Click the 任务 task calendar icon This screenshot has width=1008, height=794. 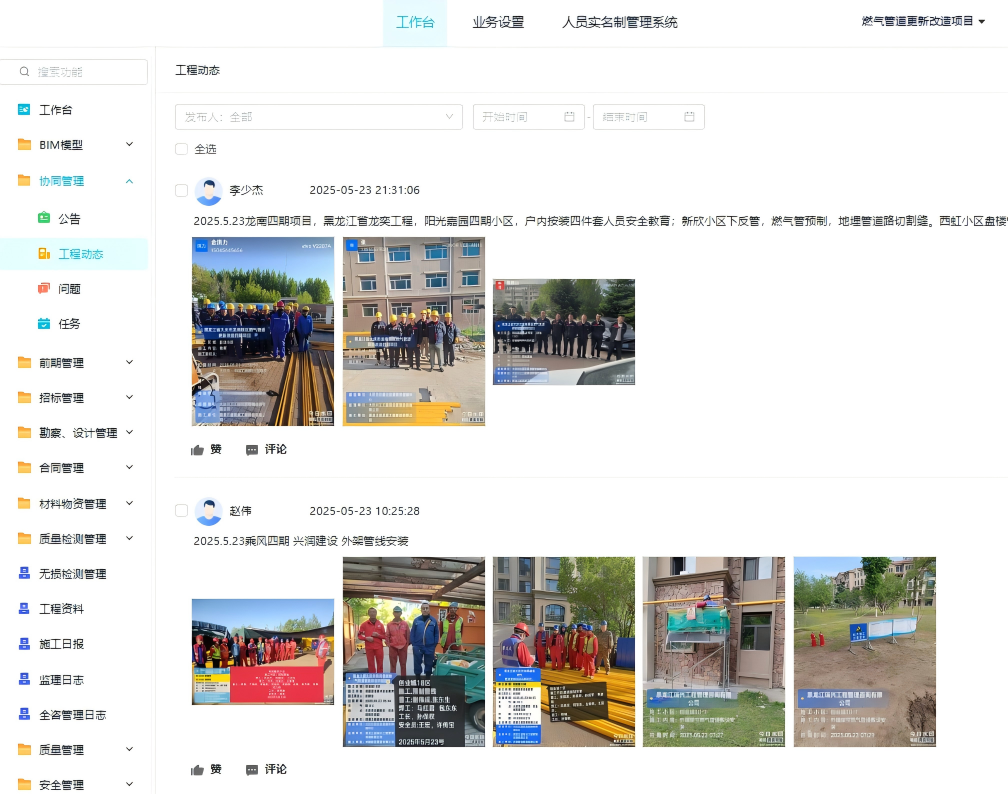coord(44,324)
